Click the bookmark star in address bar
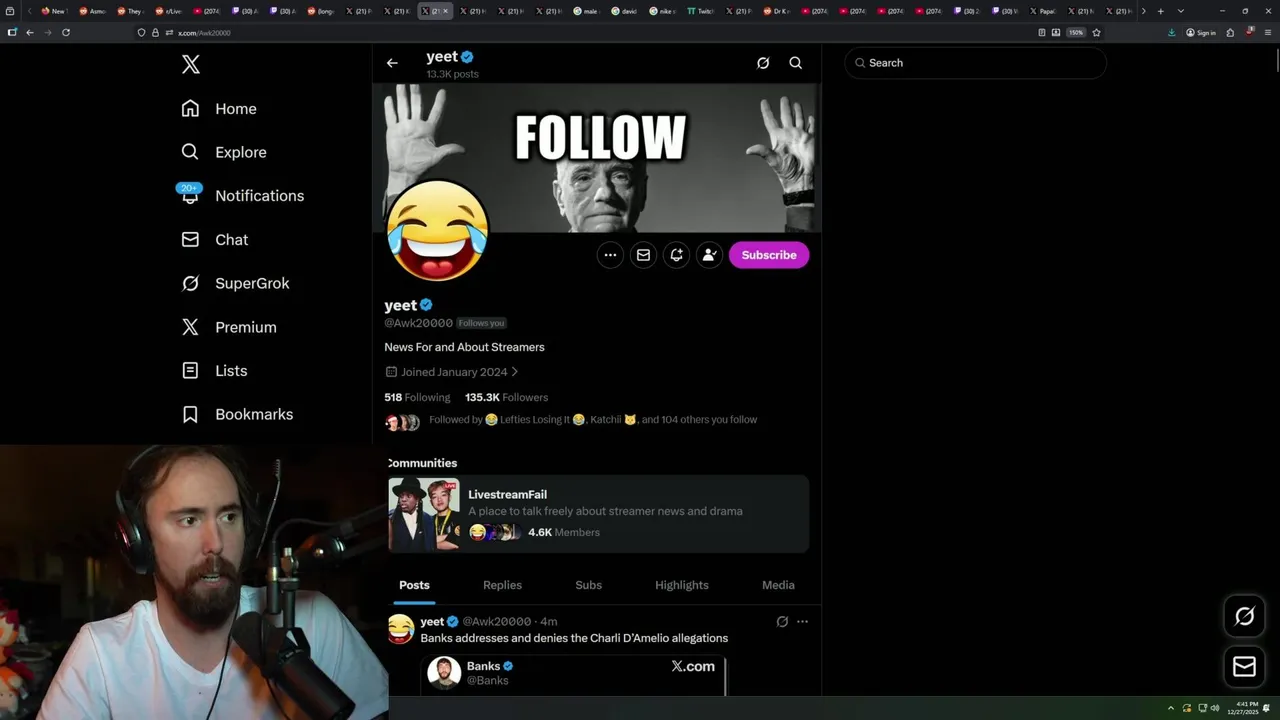 click(1096, 32)
